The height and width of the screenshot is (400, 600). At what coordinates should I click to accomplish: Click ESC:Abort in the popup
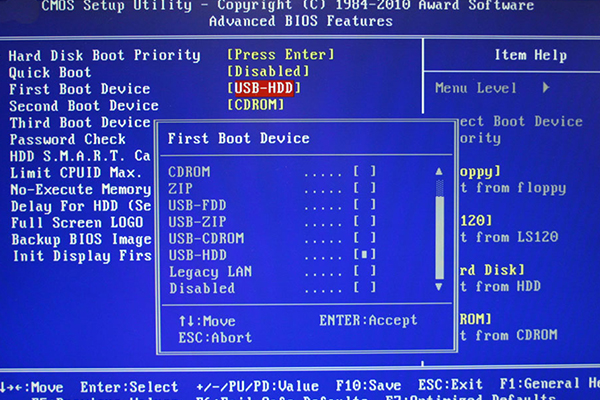click(215, 338)
